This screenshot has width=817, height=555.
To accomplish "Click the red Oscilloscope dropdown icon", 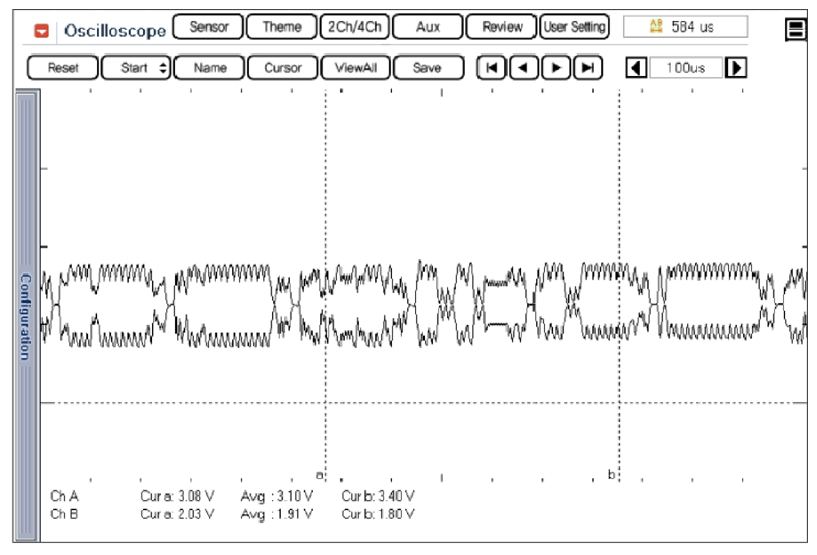I will (41, 30).
